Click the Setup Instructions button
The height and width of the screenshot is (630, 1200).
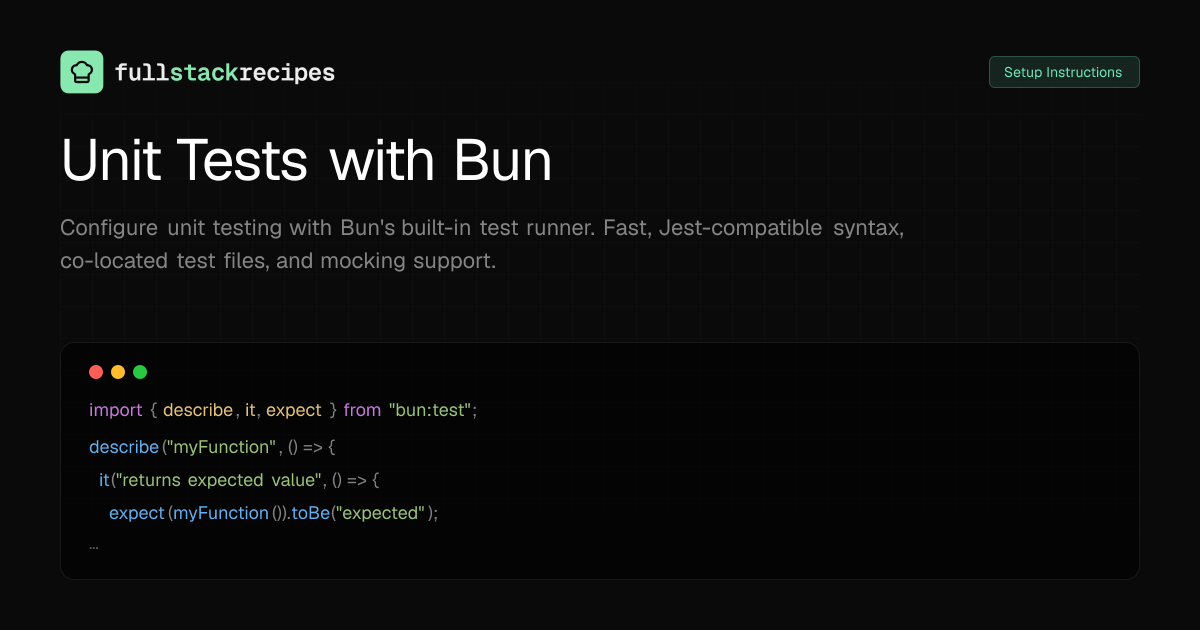[x=1064, y=72]
